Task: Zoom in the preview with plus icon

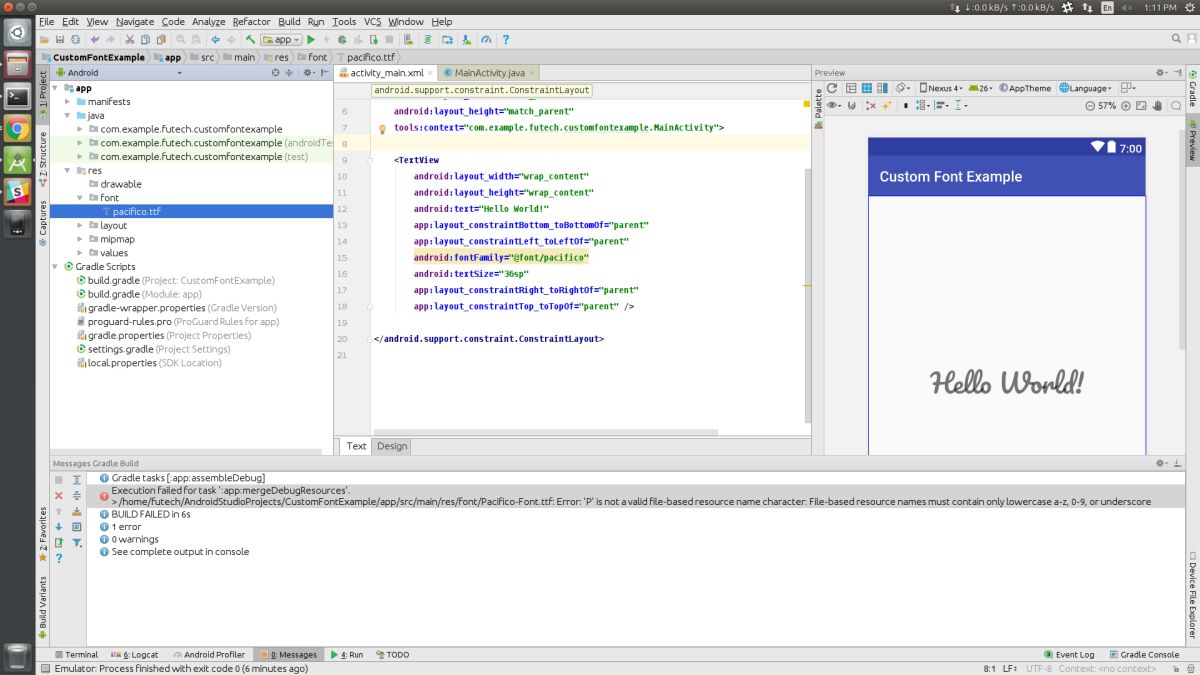Action: pyautogui.click(x=1126, y=105)
